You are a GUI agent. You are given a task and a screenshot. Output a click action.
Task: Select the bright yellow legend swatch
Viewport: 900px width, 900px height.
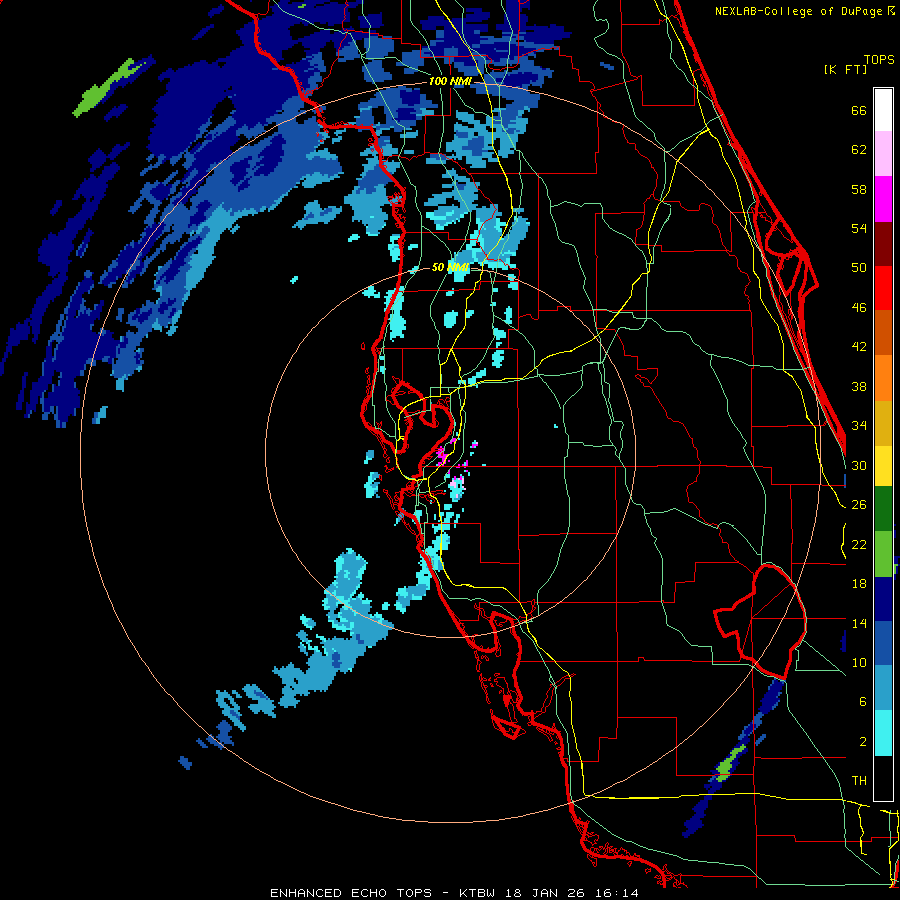click(x=883, y=465)
